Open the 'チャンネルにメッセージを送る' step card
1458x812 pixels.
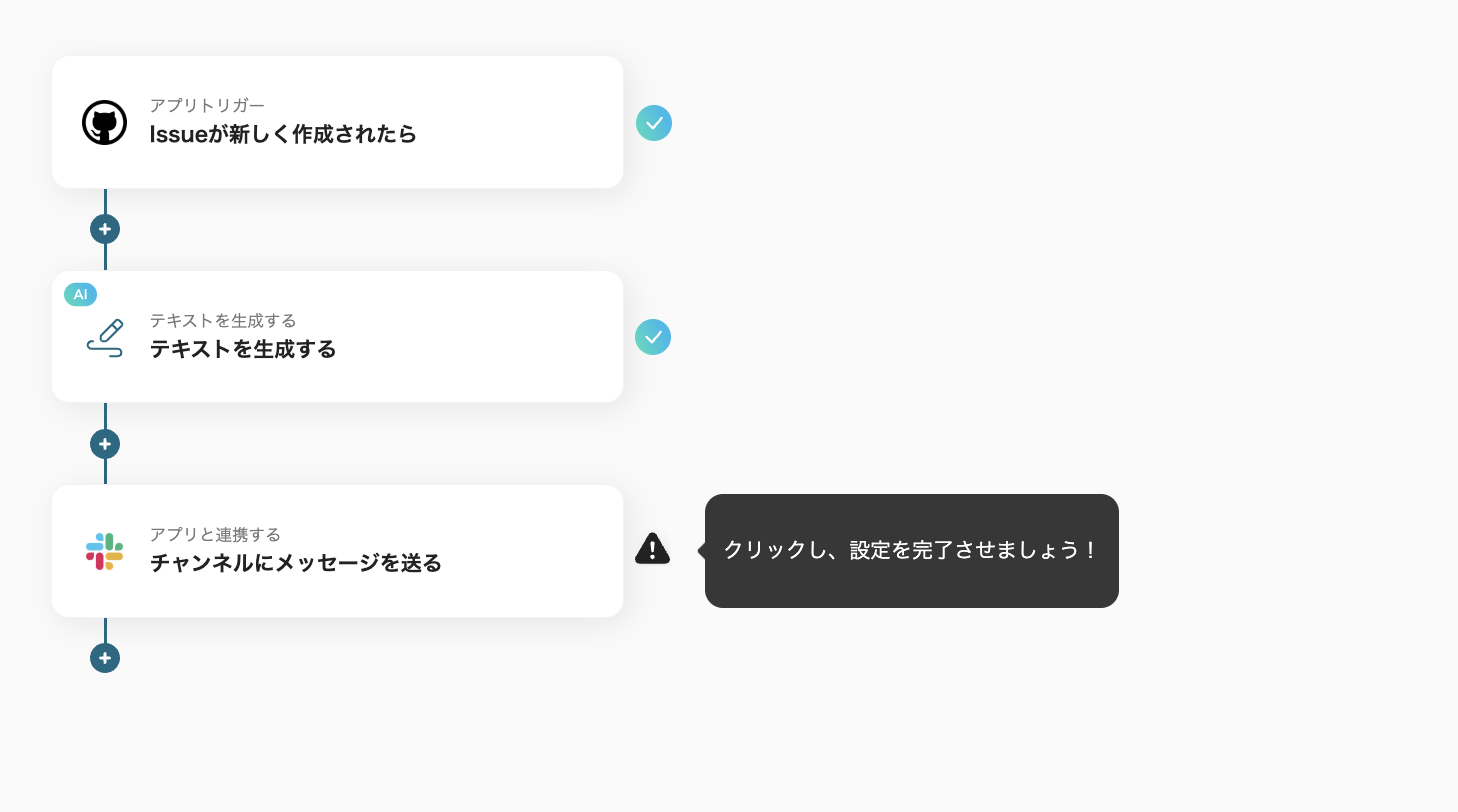[337, 551]
